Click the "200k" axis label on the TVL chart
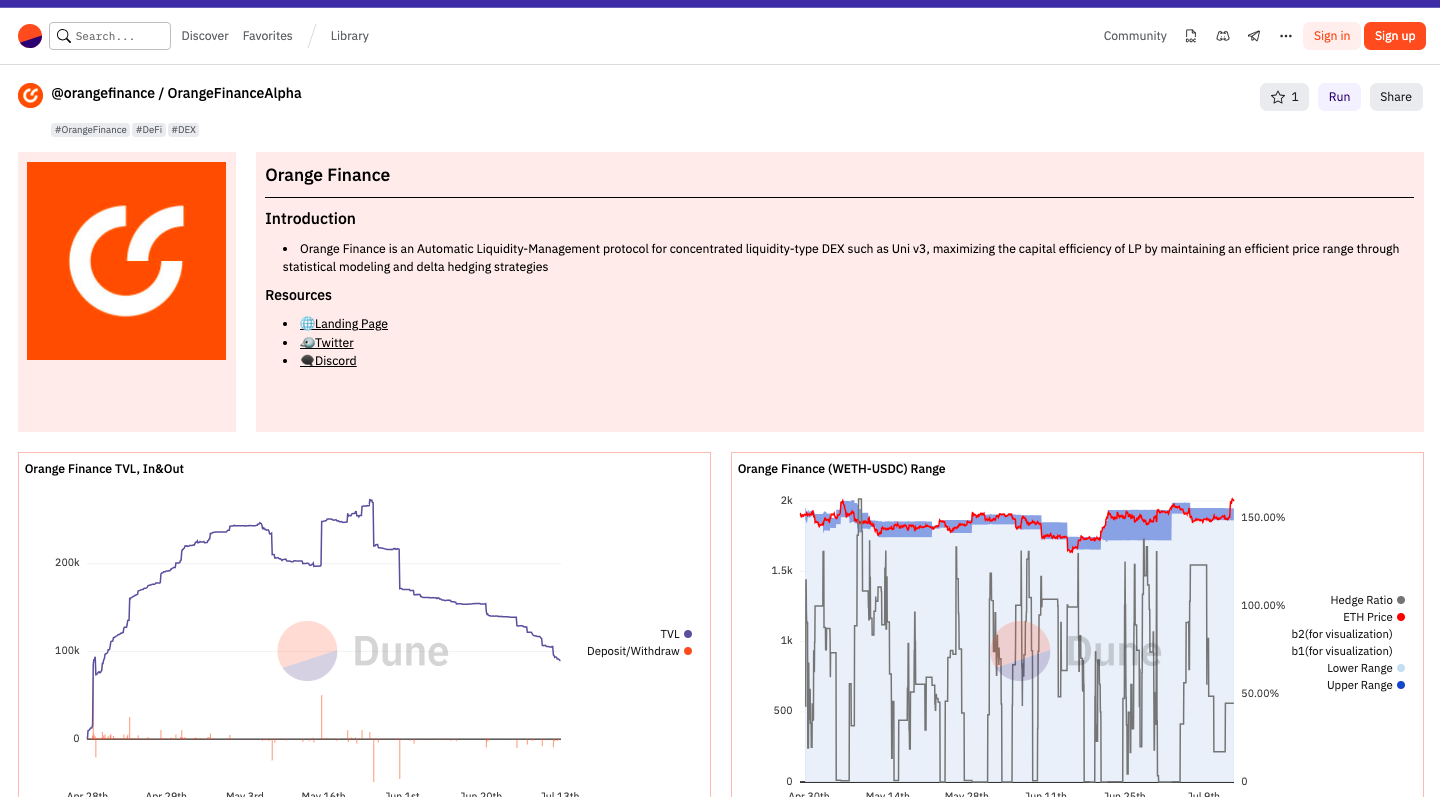Screen dimensions: 1440x797 (x=67, y=563)
